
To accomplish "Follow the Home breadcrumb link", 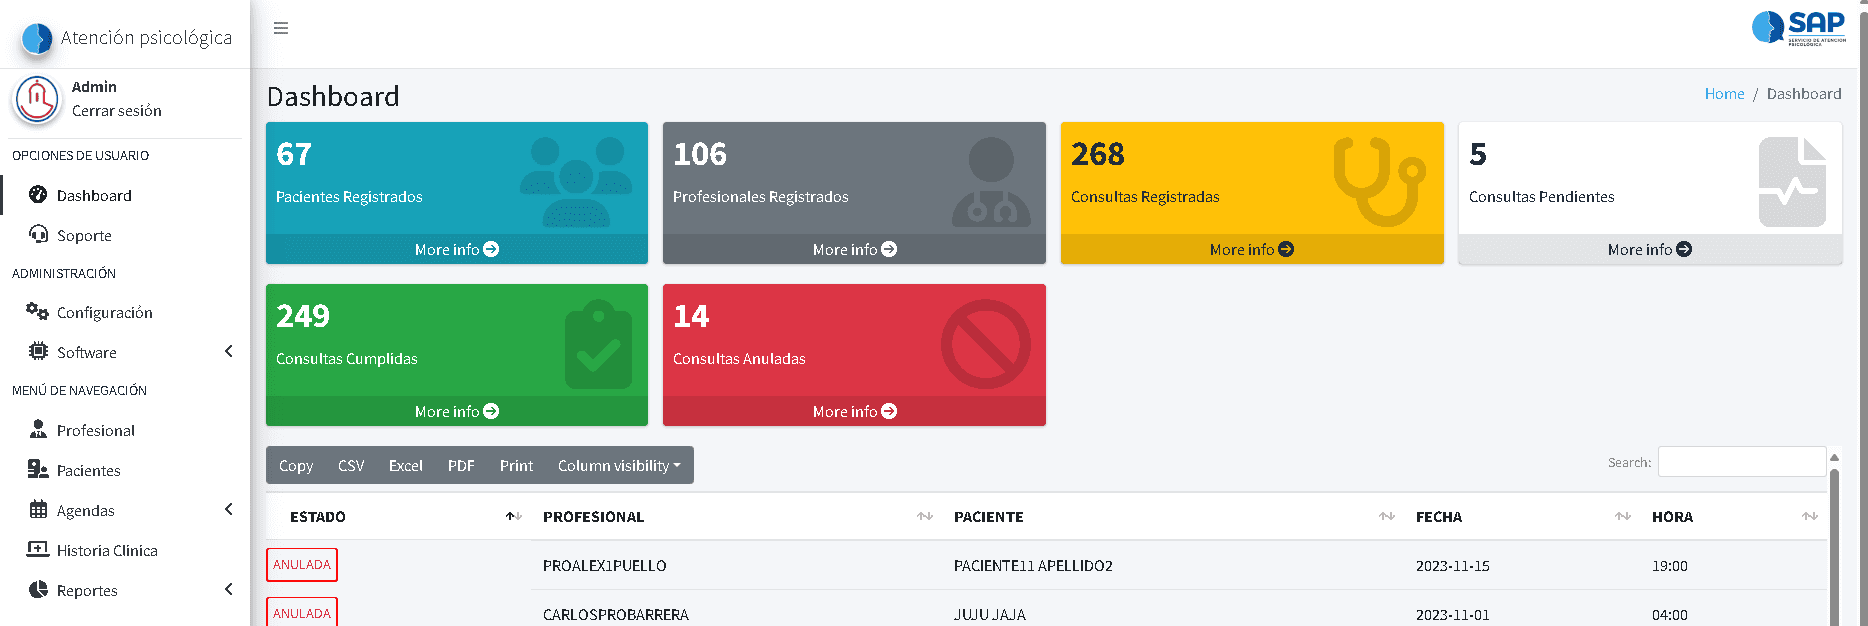I will 1724,93.
